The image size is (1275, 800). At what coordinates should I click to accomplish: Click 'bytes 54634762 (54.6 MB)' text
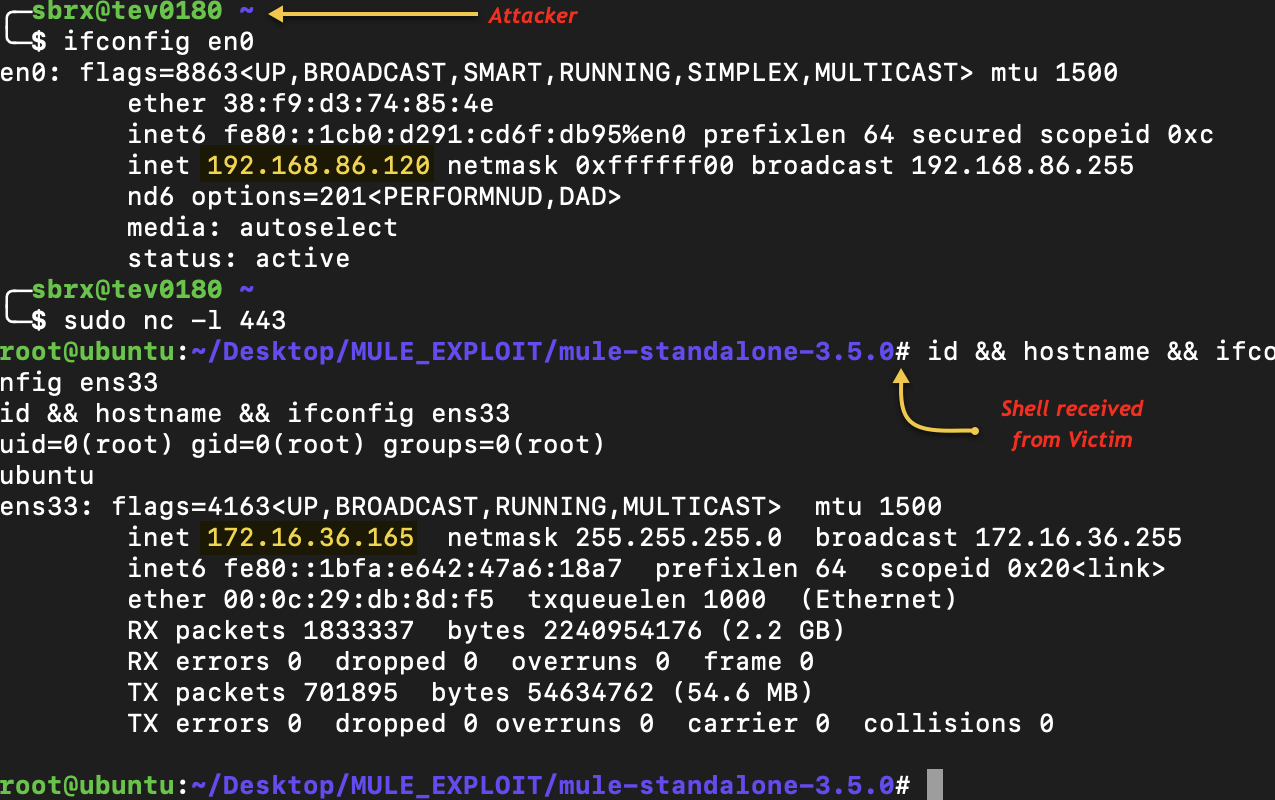(x=623, y=693)
